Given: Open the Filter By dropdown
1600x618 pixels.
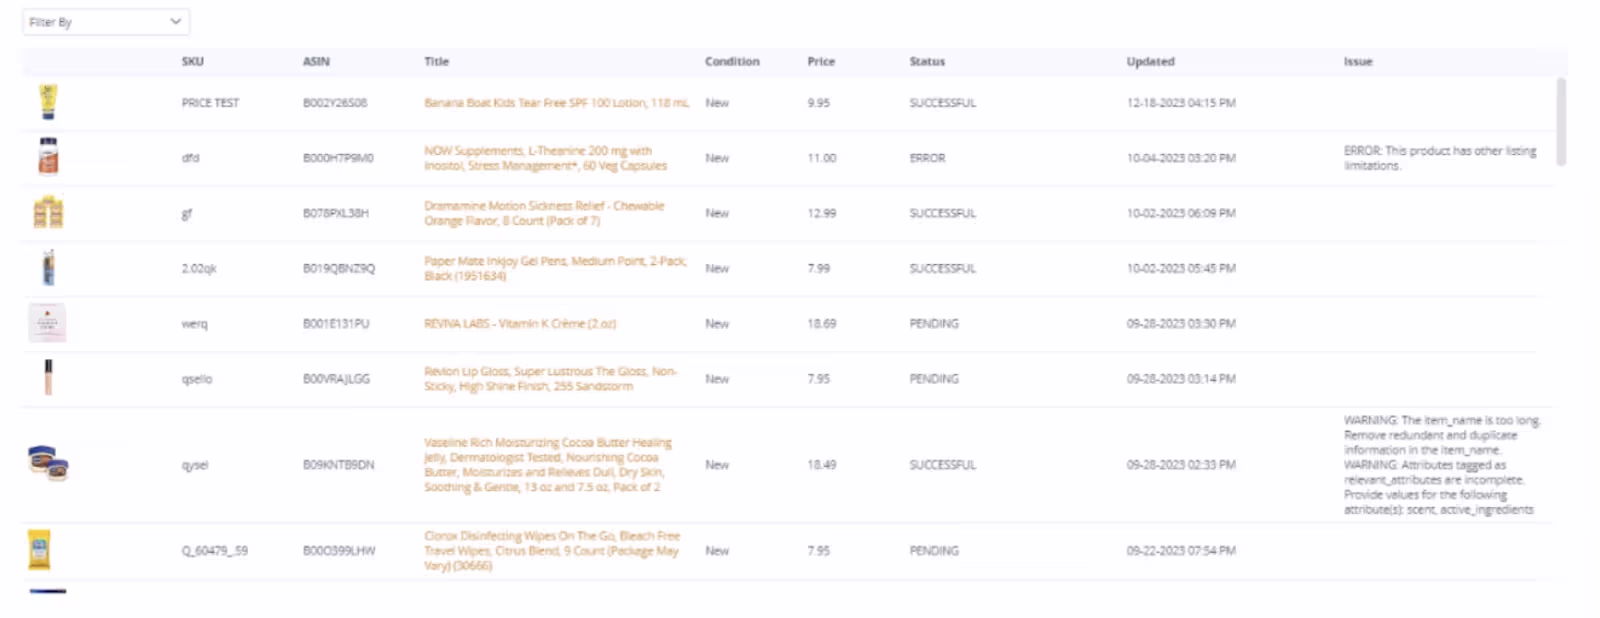Looking at the screenshot, I should [x=106, y=21].
